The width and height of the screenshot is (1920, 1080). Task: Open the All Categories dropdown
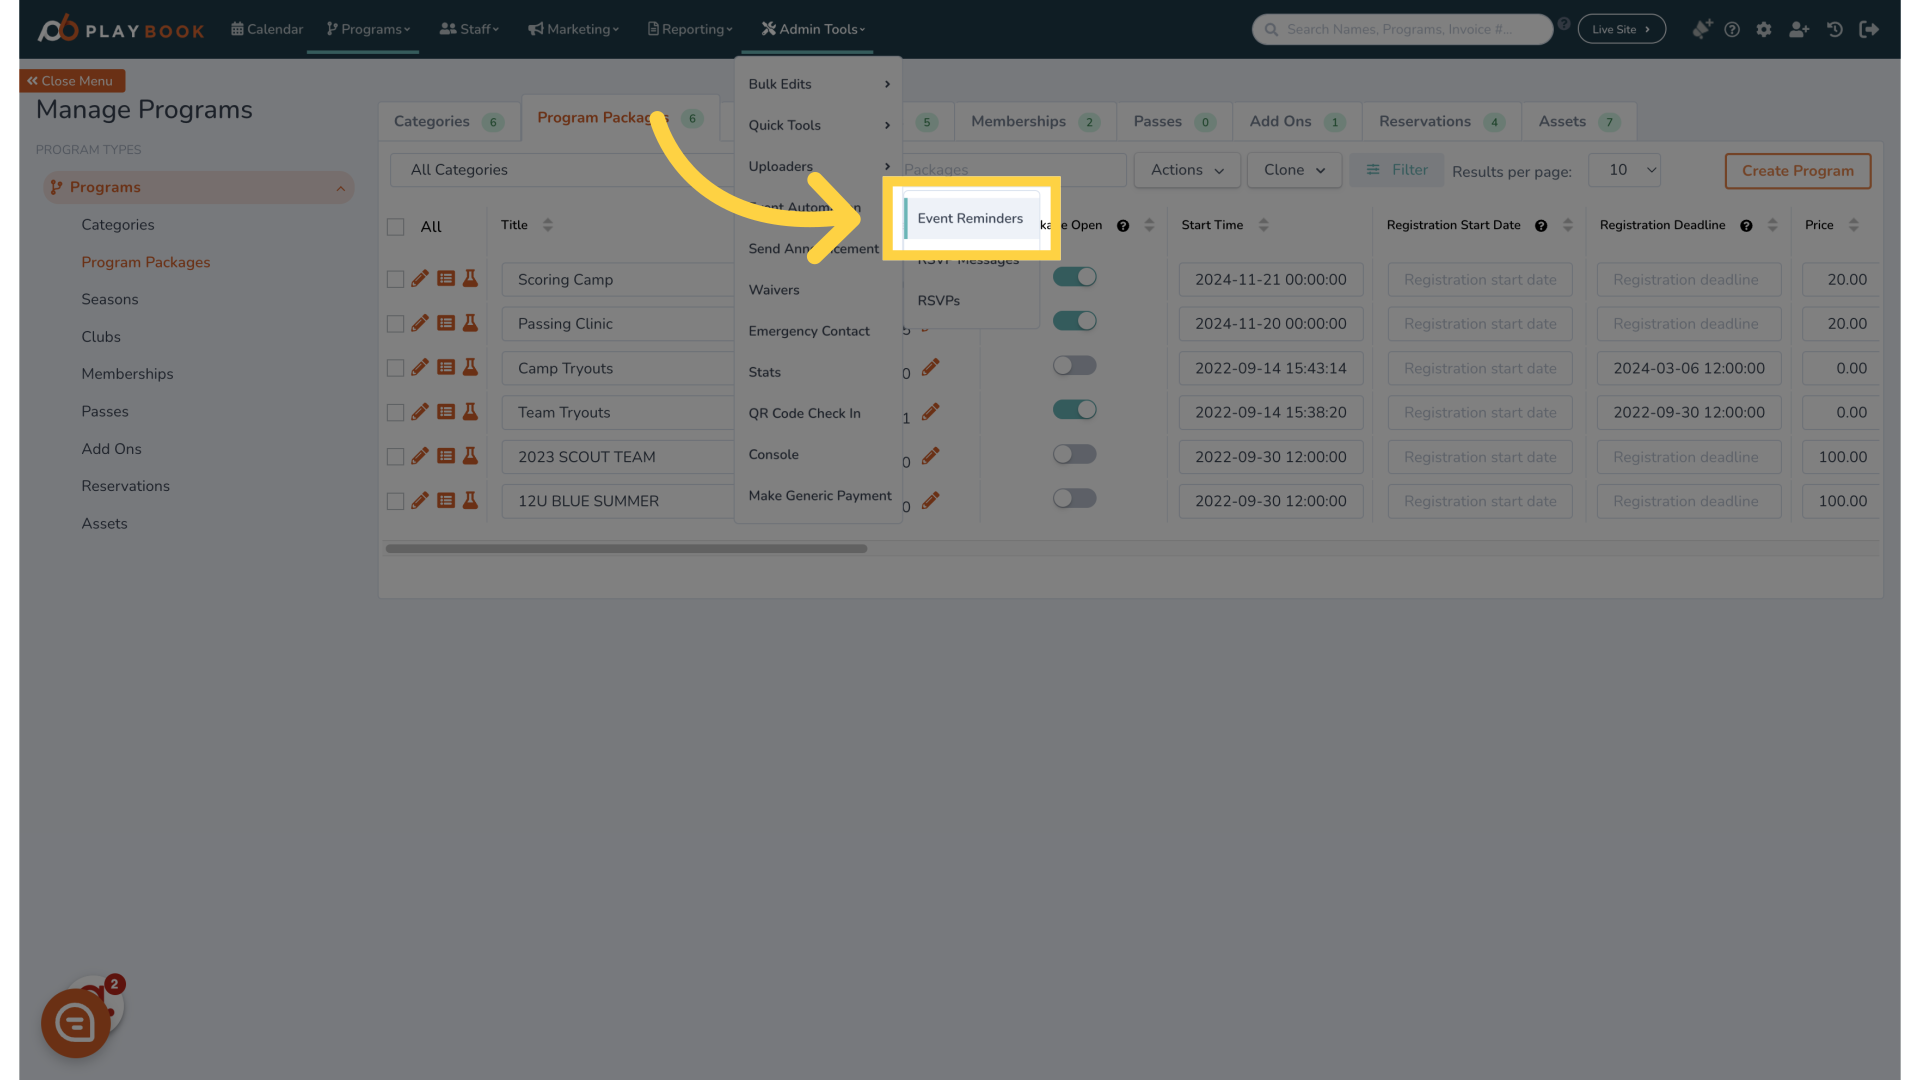click(561, 170)
